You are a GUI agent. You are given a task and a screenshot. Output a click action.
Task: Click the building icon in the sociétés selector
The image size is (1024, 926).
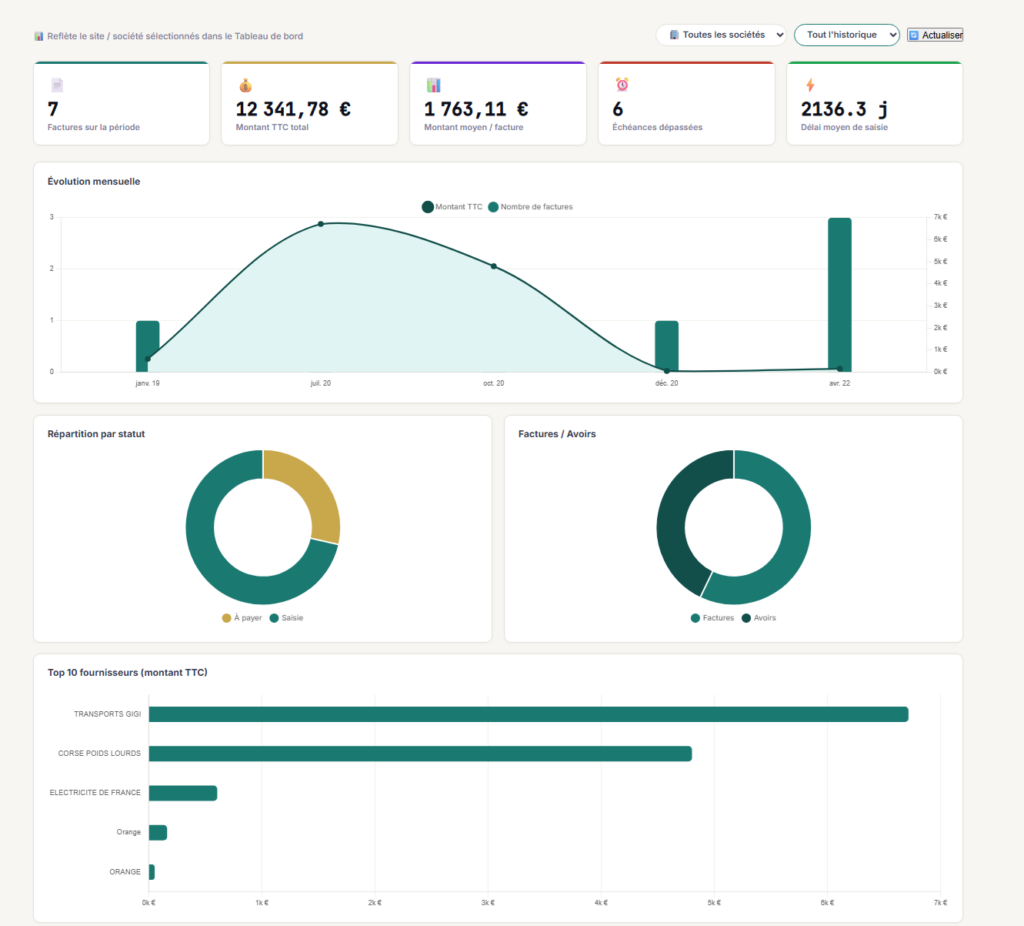(x=675, y=35)
